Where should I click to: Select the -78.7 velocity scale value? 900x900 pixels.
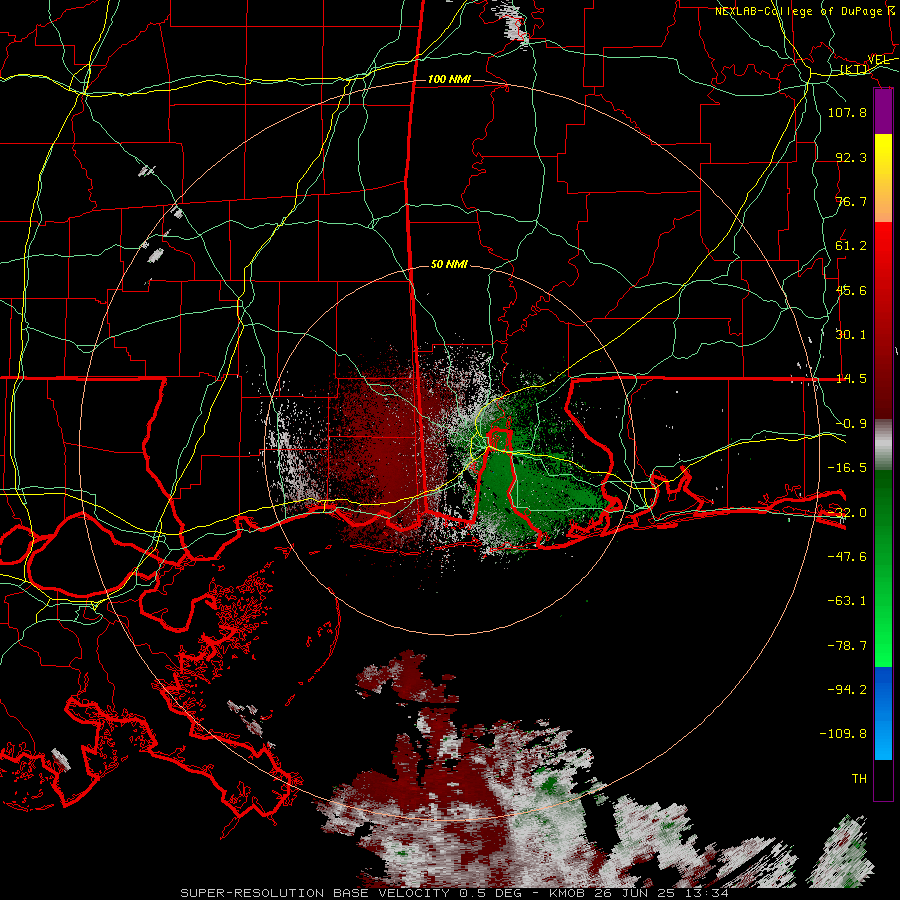click(847, 646)
